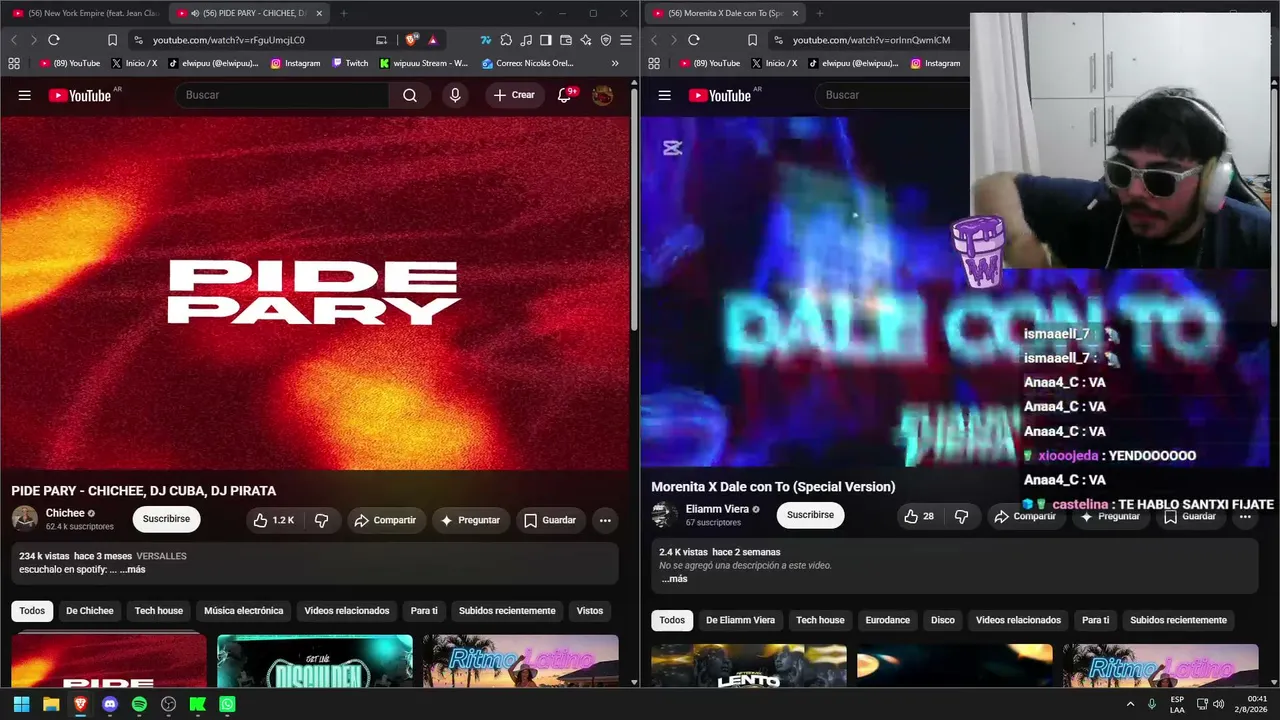
Task: Open extensions puzzle icon in left window
Action: point(506,40)
